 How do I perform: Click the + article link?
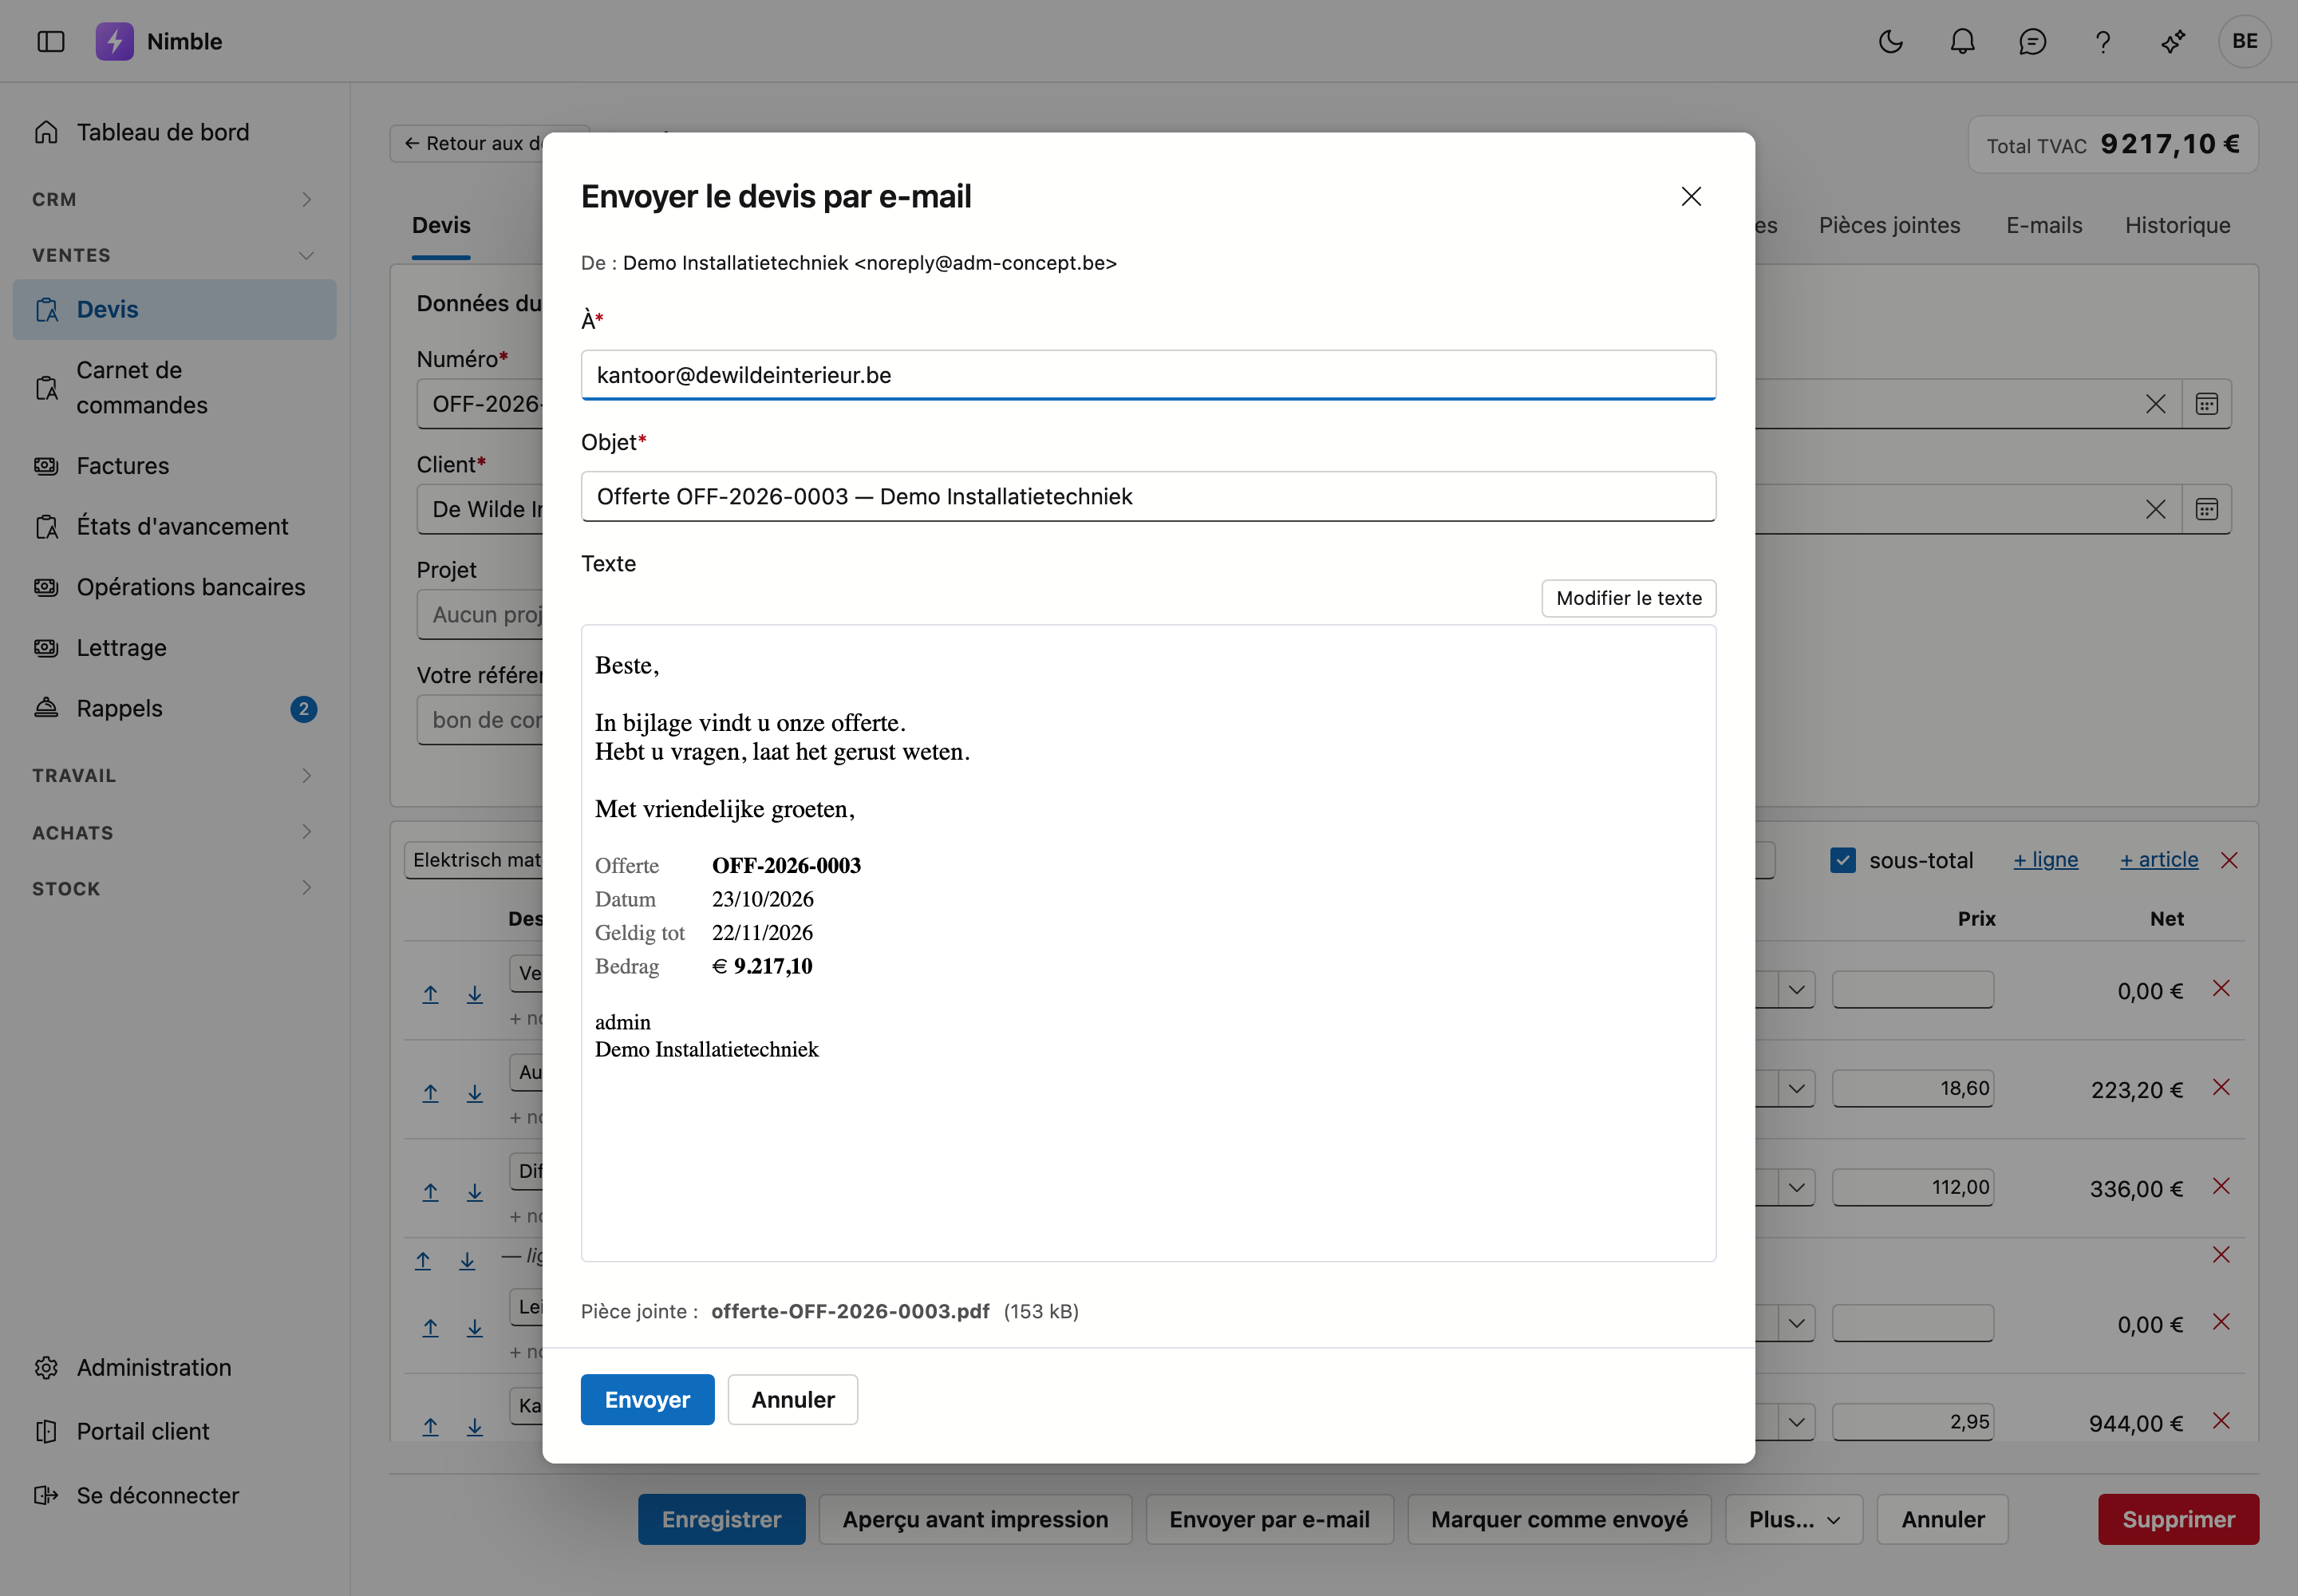2159,860
